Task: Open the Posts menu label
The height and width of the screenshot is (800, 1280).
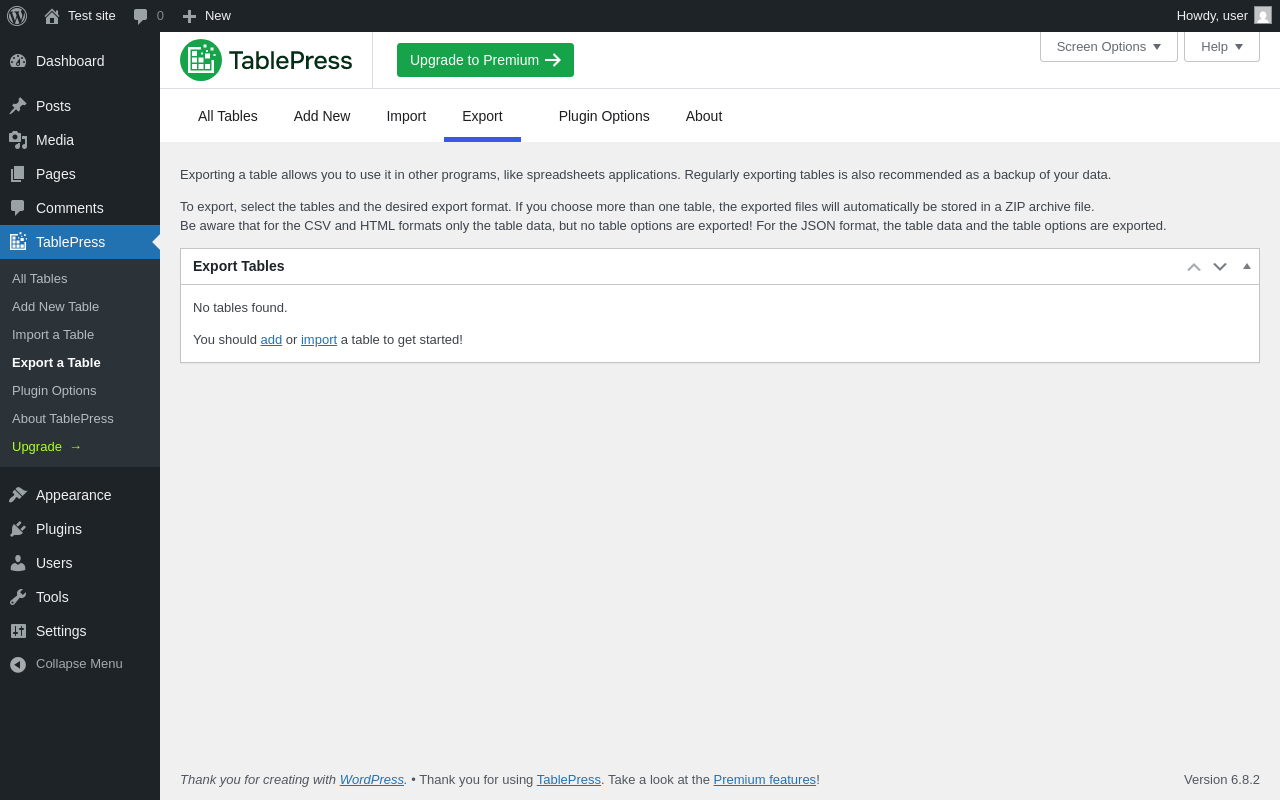Action: [53, 106]
